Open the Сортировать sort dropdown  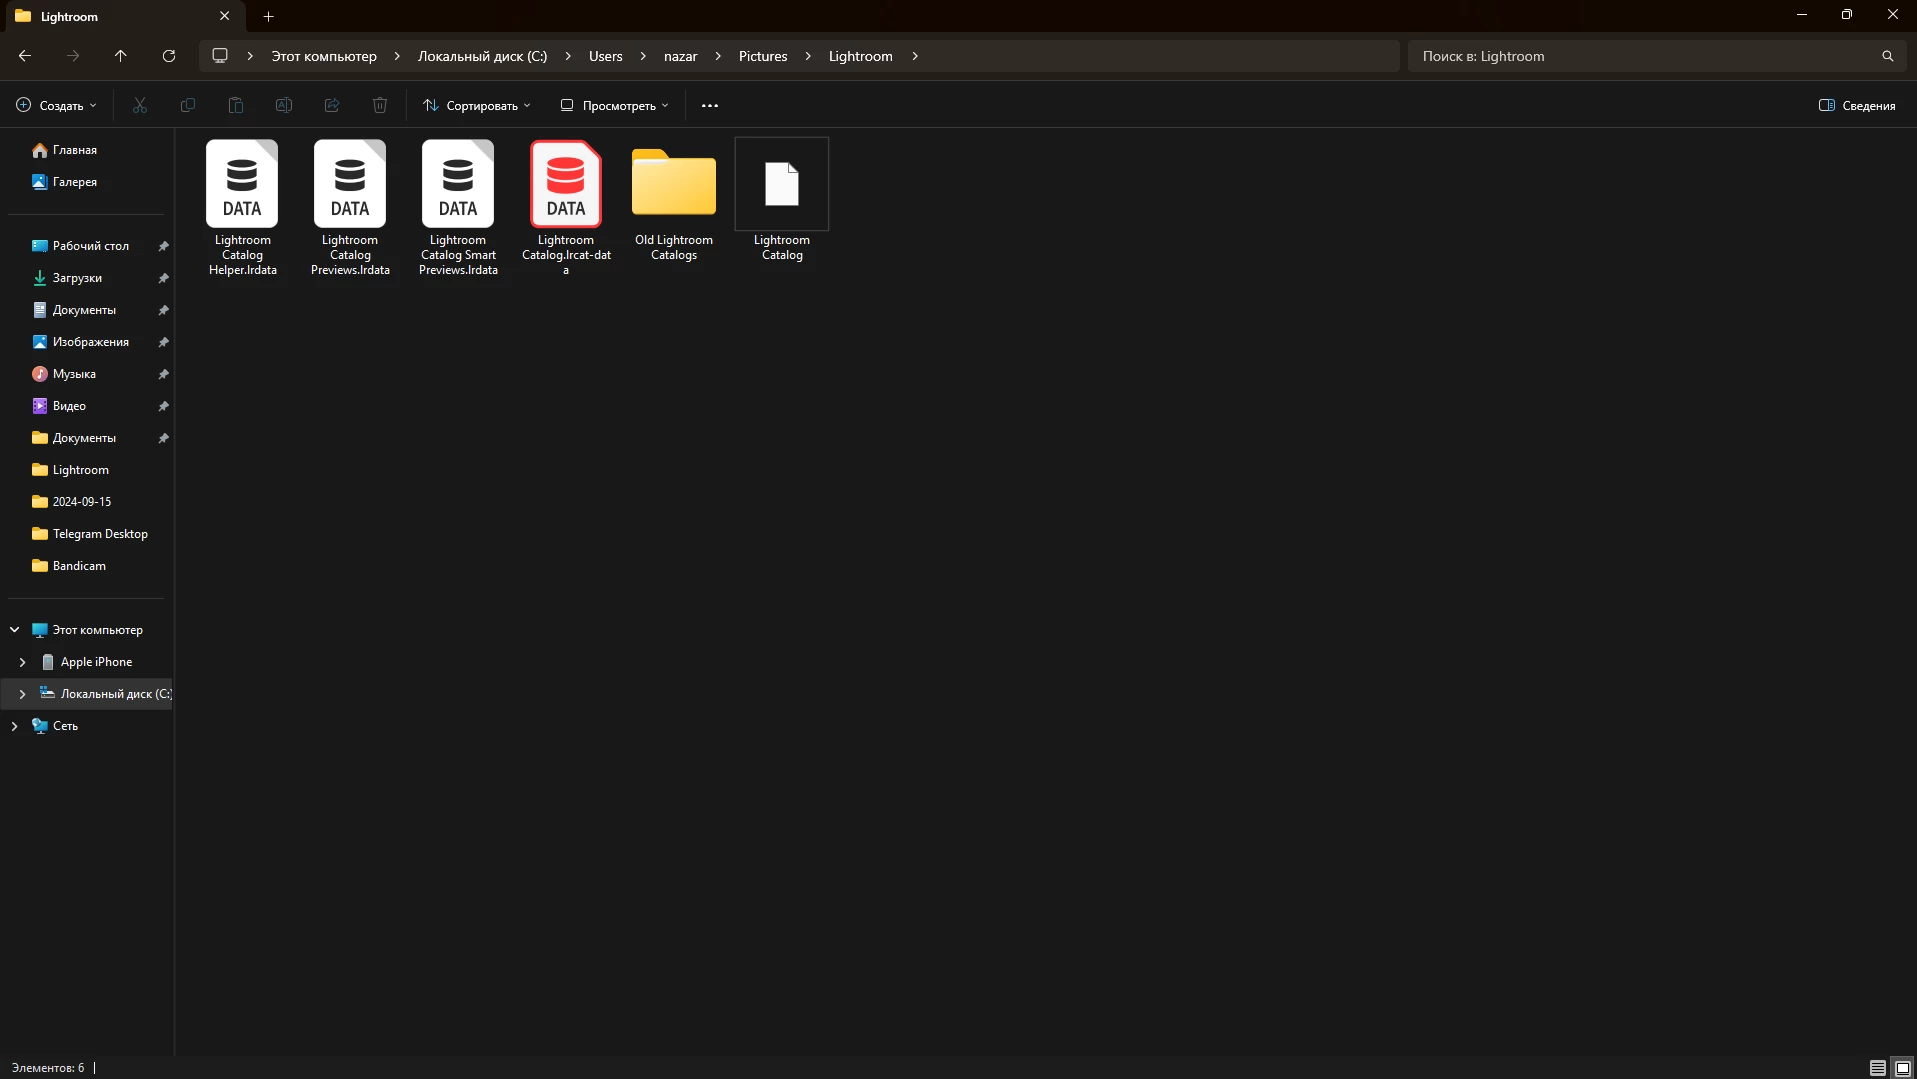(x=477, y=105)
